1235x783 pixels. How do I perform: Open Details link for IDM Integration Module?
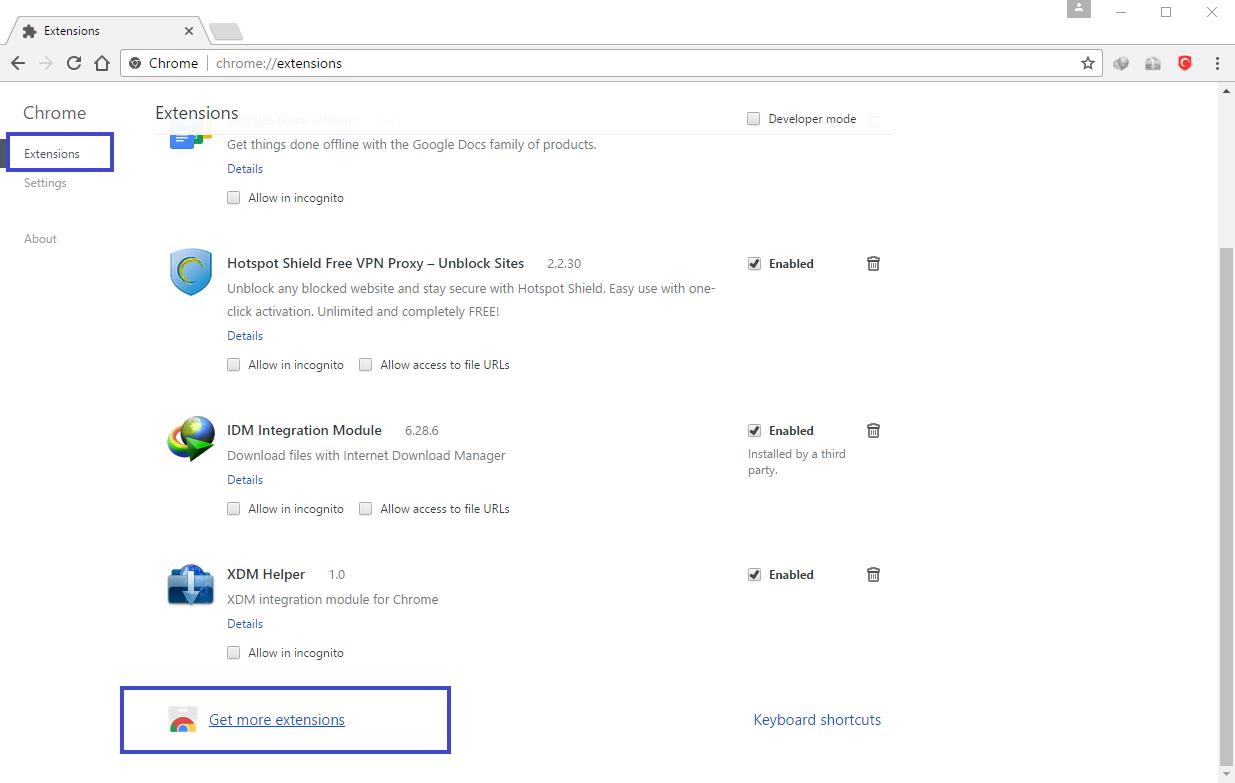point(245,479)
